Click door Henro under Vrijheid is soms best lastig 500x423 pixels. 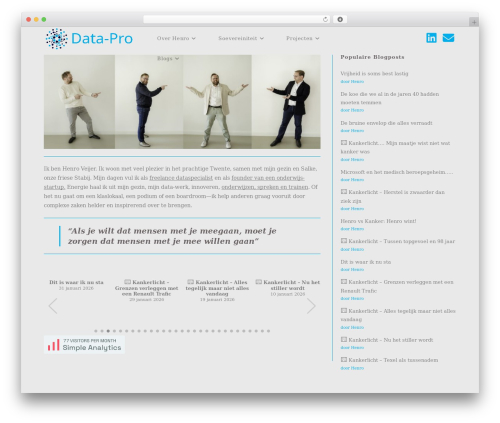[x=352, y=81]
